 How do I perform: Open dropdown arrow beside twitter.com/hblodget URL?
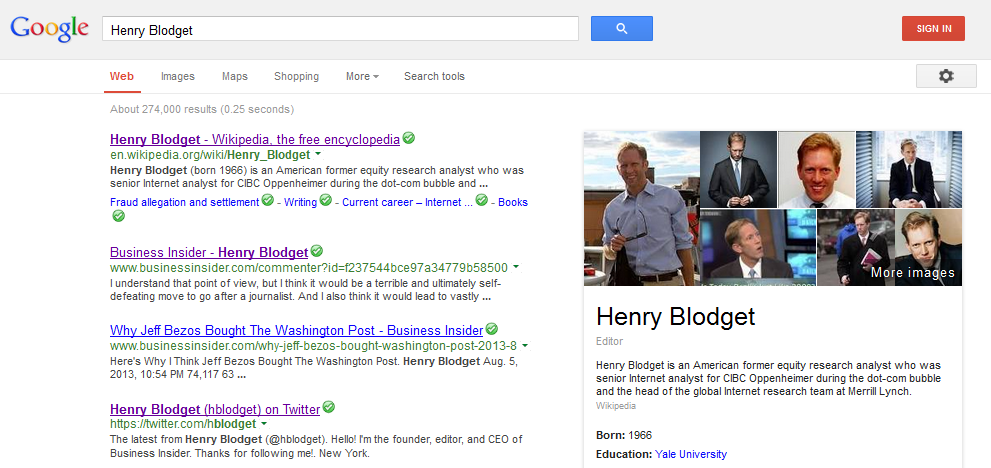point(264,424)
